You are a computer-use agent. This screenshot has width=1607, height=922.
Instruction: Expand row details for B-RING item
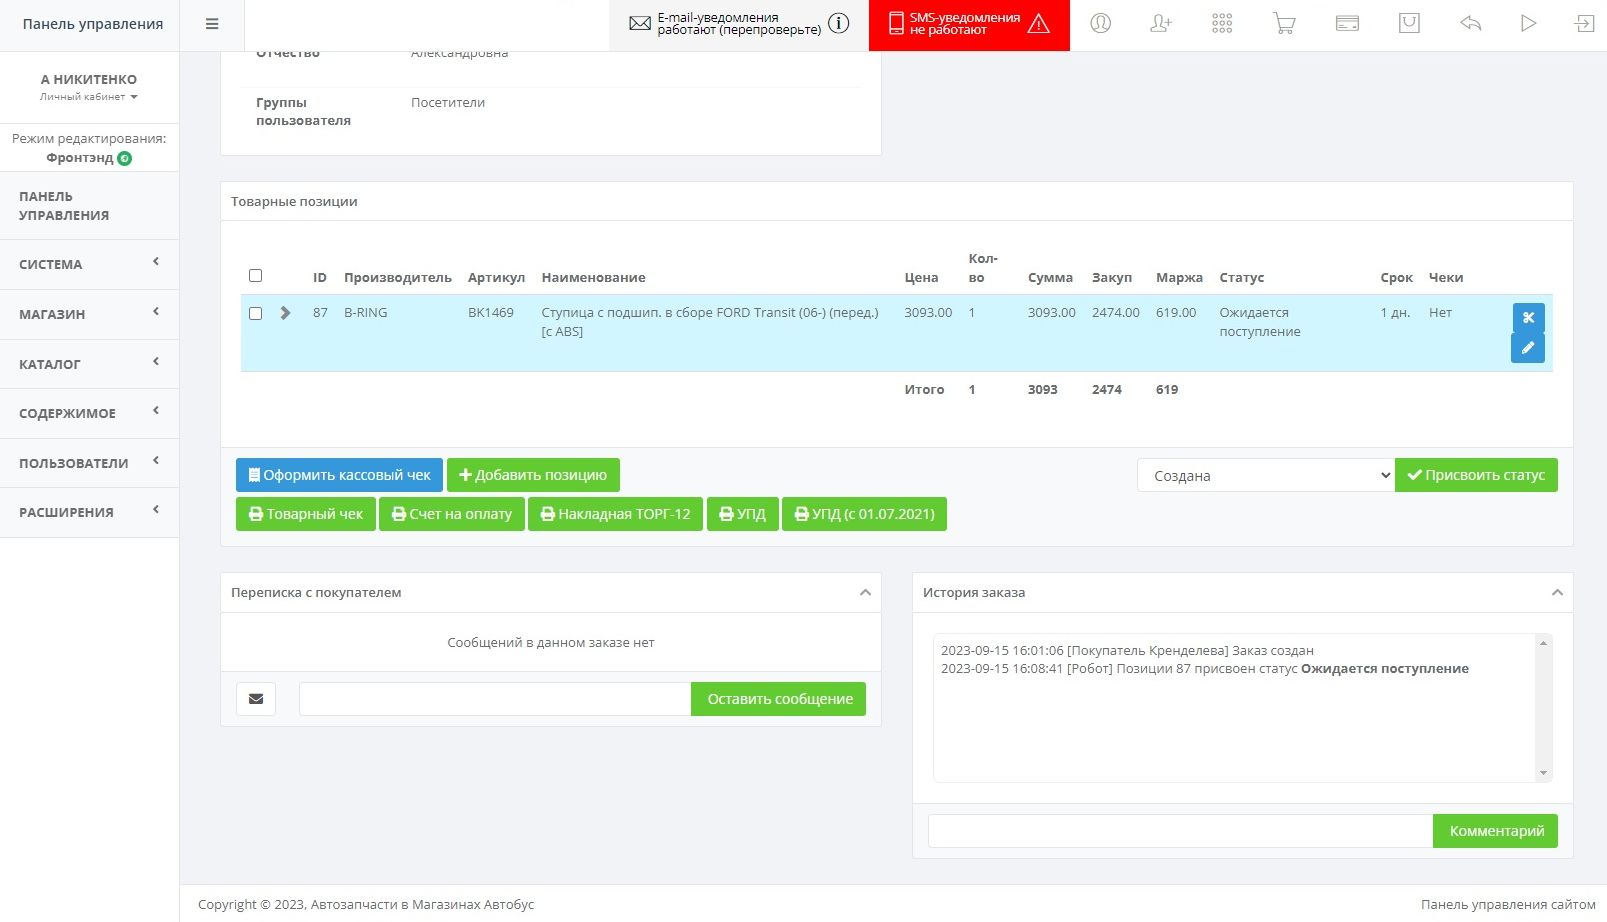tap(286, 313)
